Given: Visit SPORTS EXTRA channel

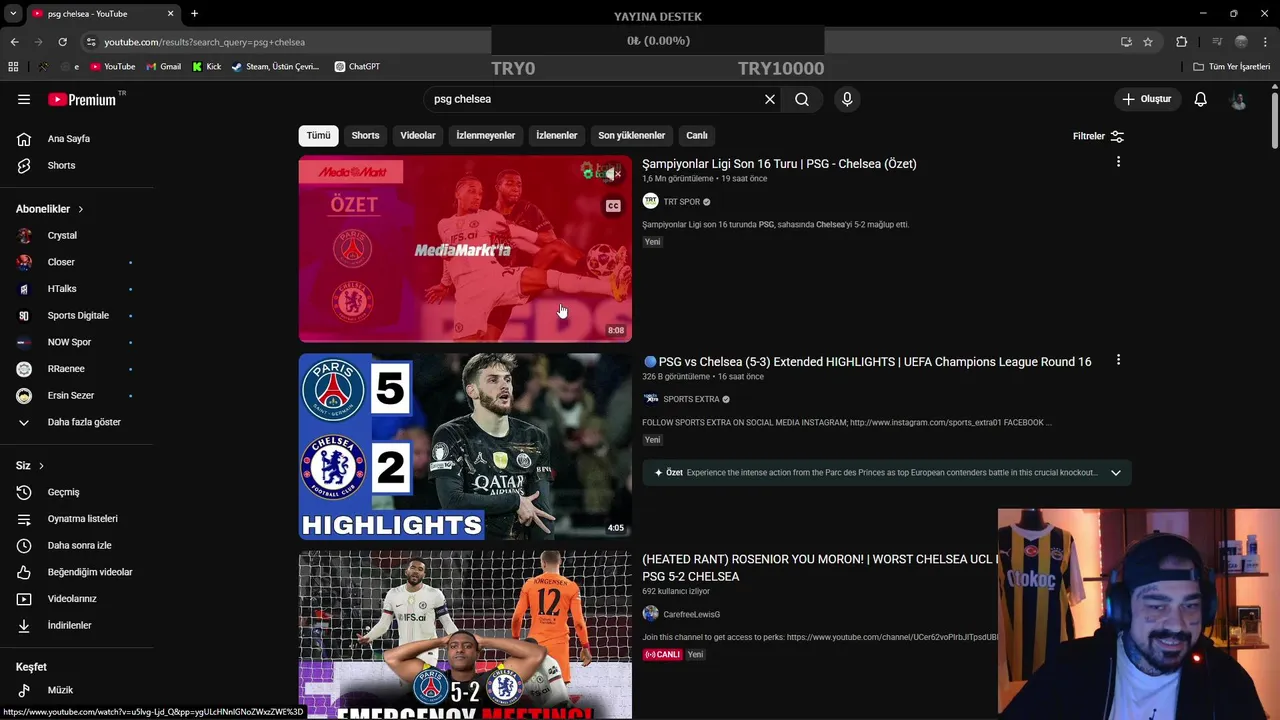Looking at the screenshot, I should coord(691,400).
